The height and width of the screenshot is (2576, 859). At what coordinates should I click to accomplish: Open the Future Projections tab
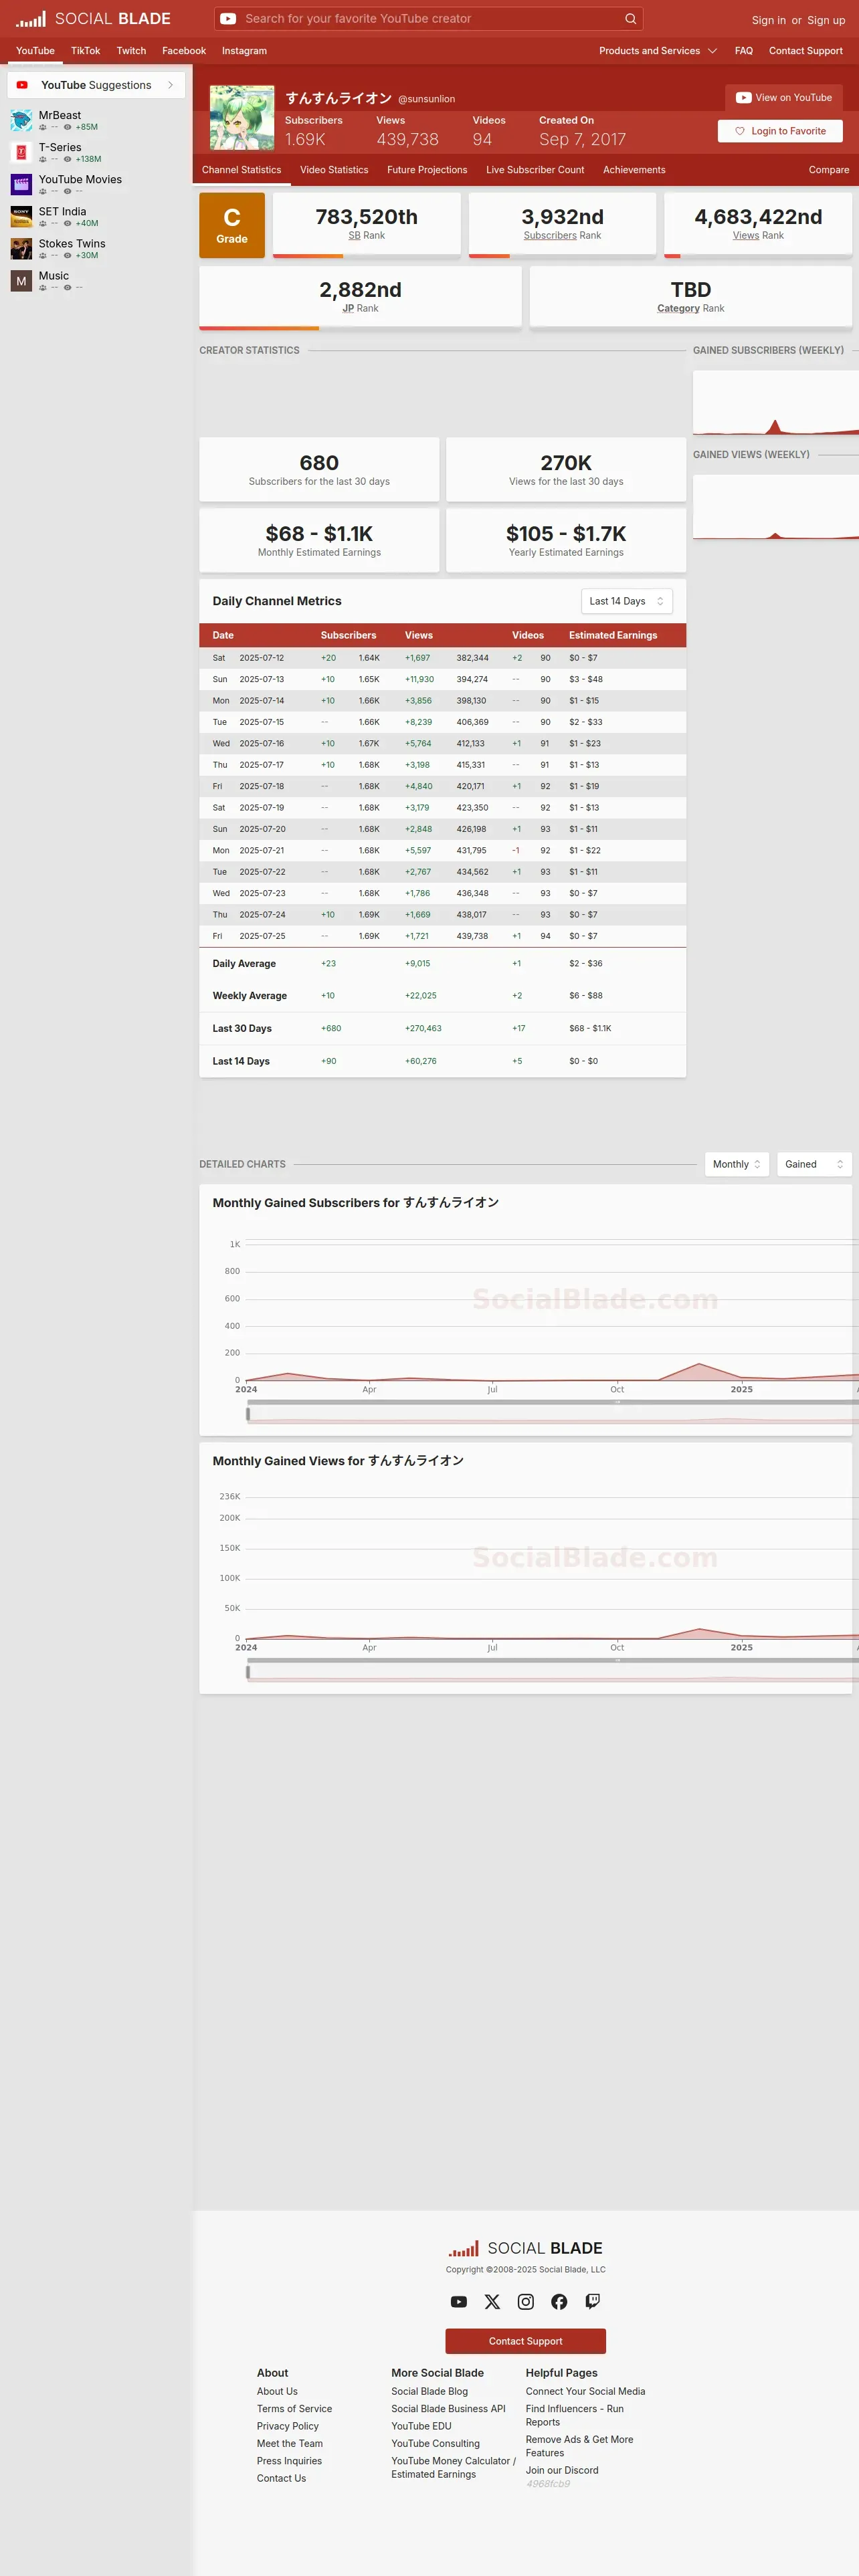pyautogui.click(x=427, y=170)
